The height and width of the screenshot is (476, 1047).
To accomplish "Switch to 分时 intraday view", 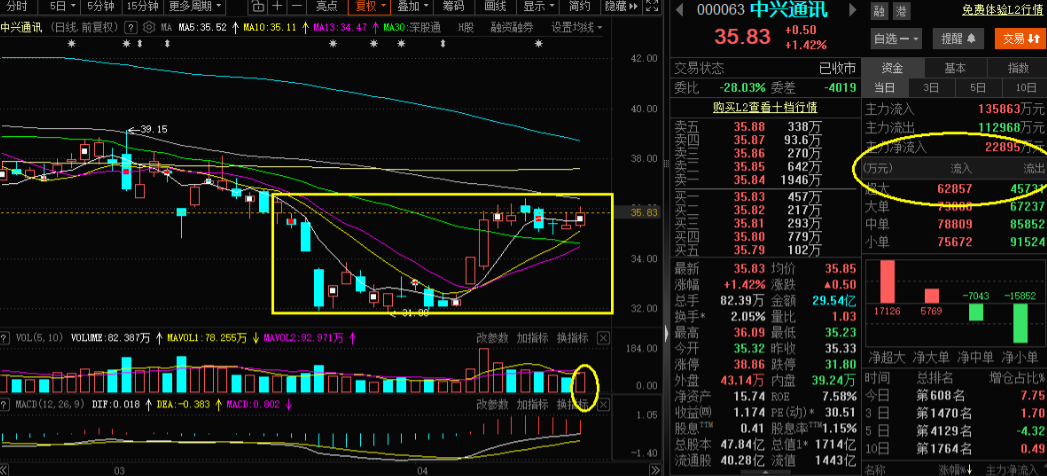I will coord(17,7).
